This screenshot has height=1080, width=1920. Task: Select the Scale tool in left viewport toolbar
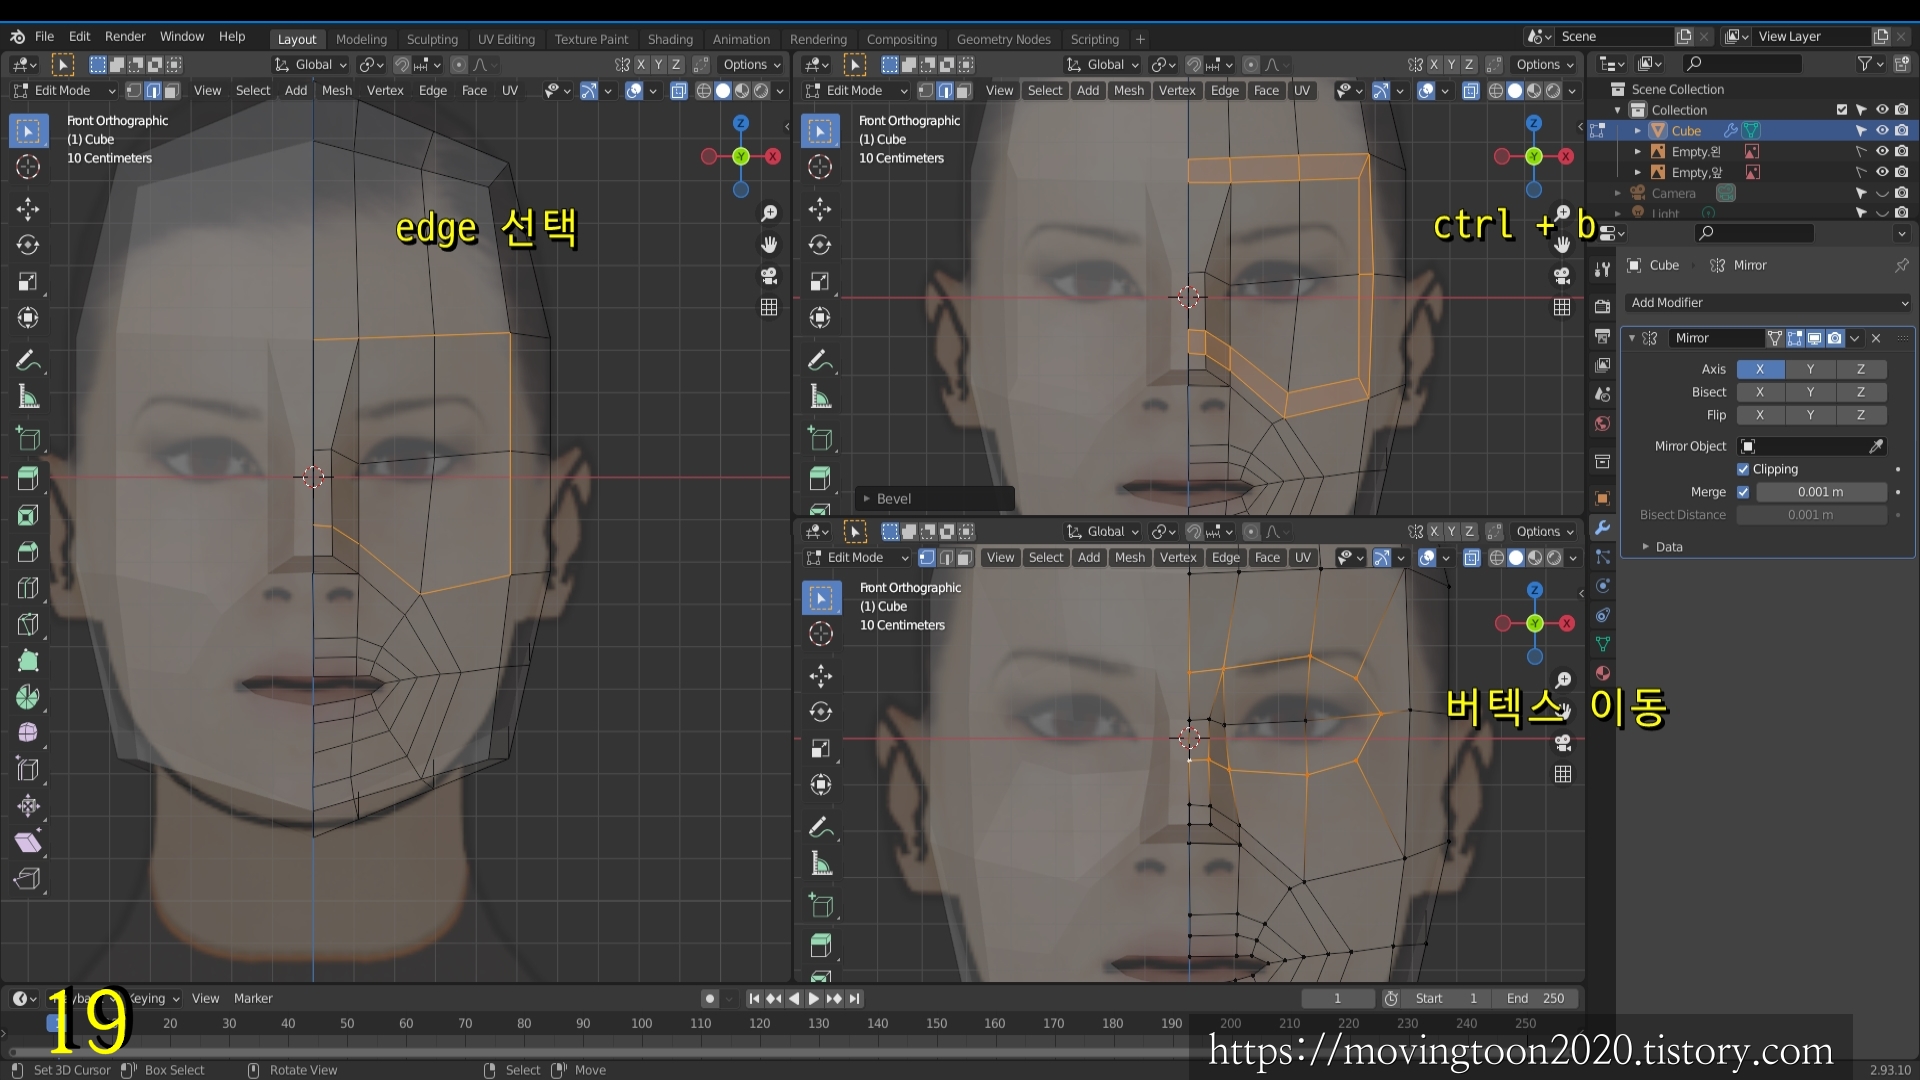click(x=28, y=282)
